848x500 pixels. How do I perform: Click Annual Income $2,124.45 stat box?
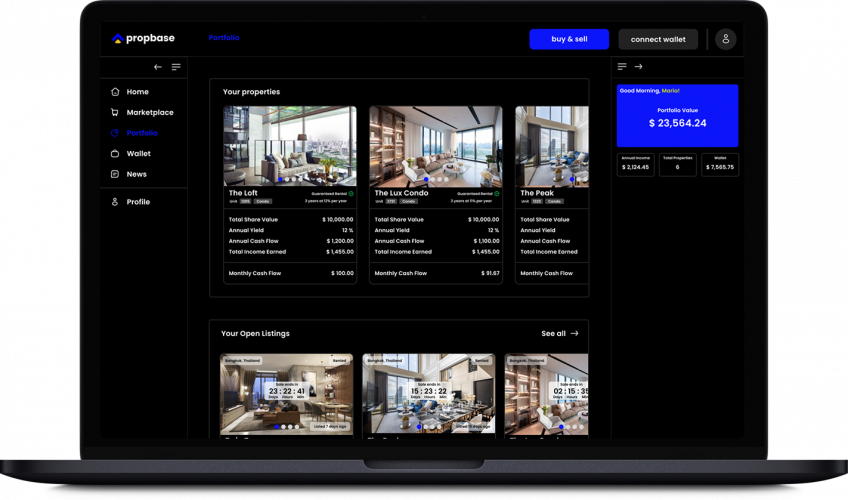(635, 164)
